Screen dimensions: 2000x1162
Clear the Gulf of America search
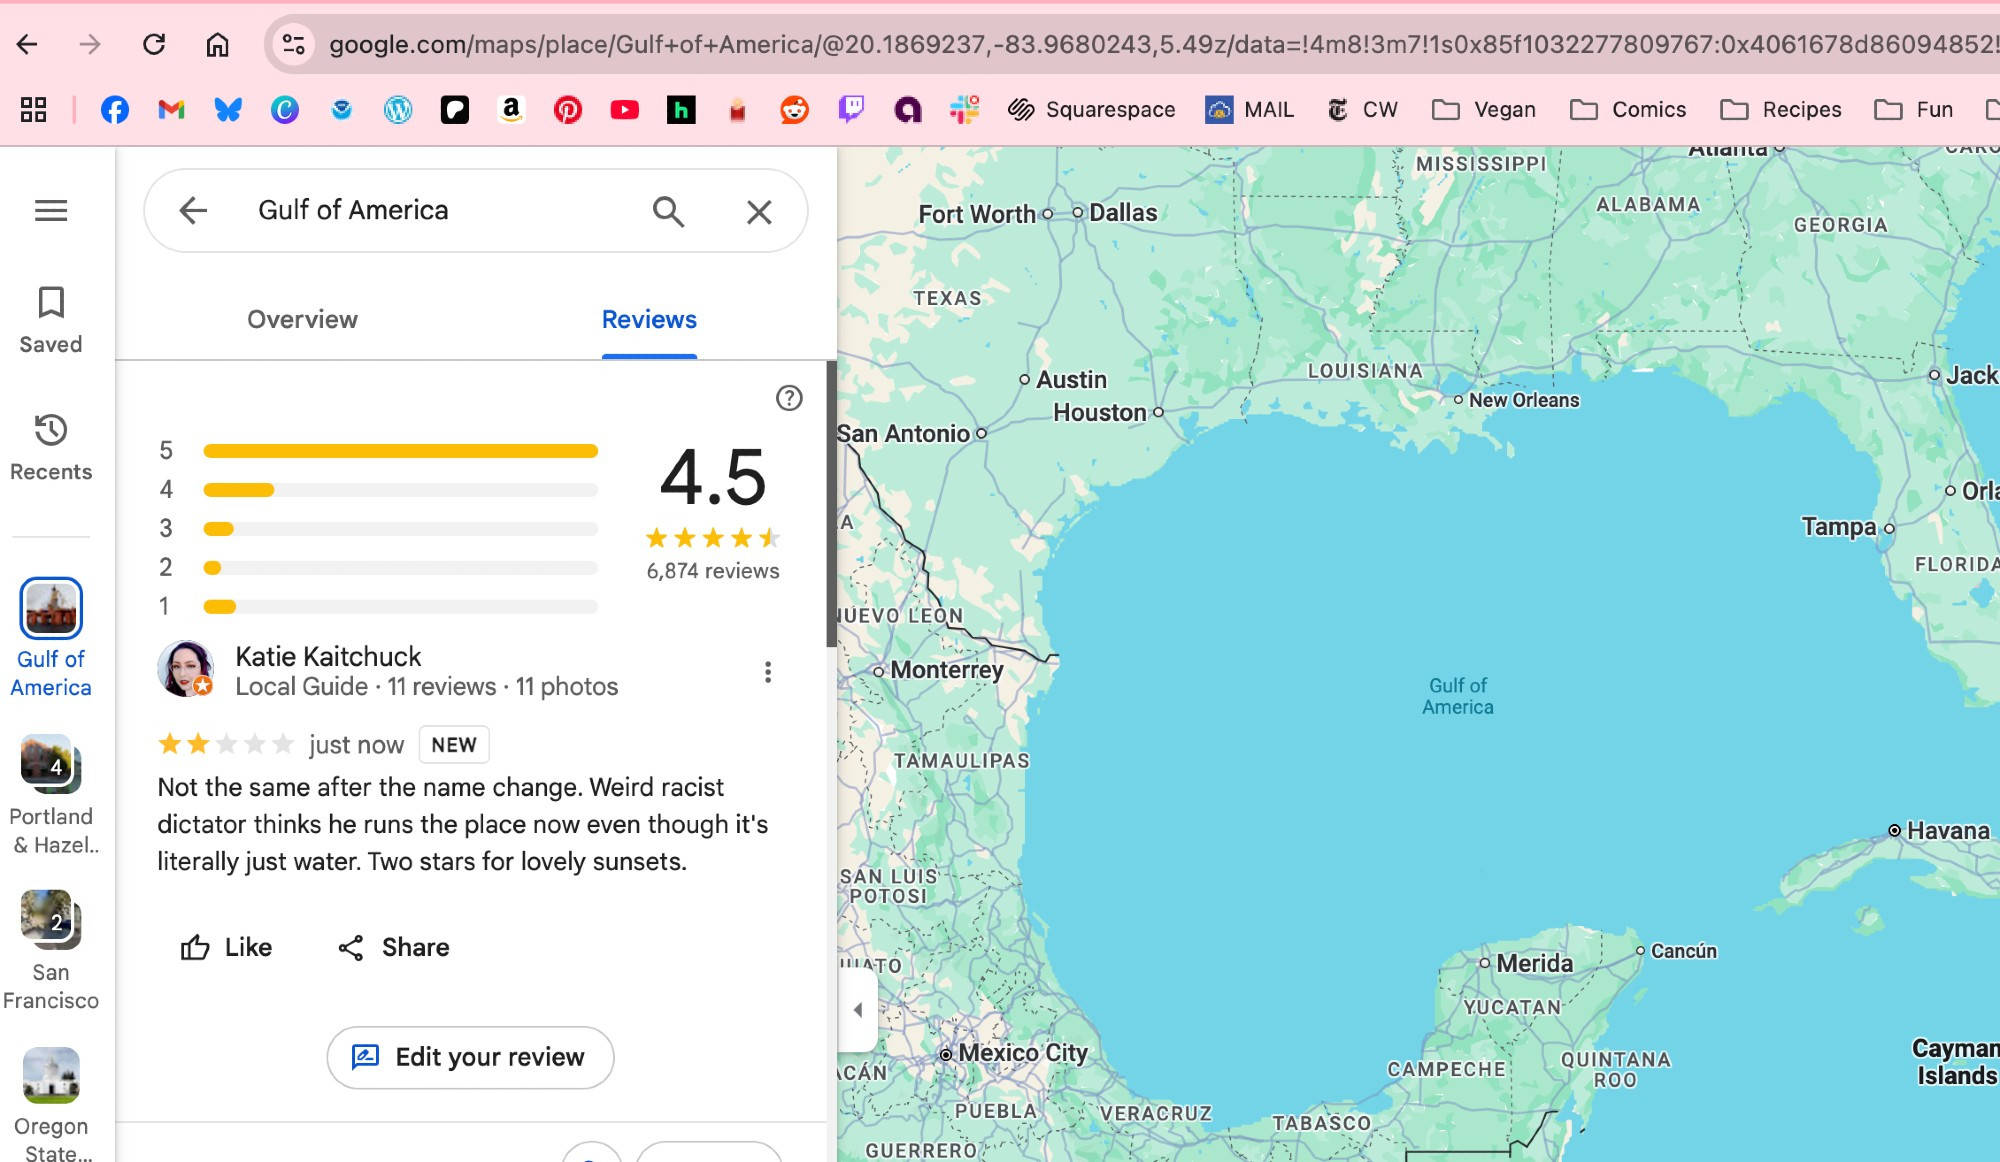pos(759,211)
